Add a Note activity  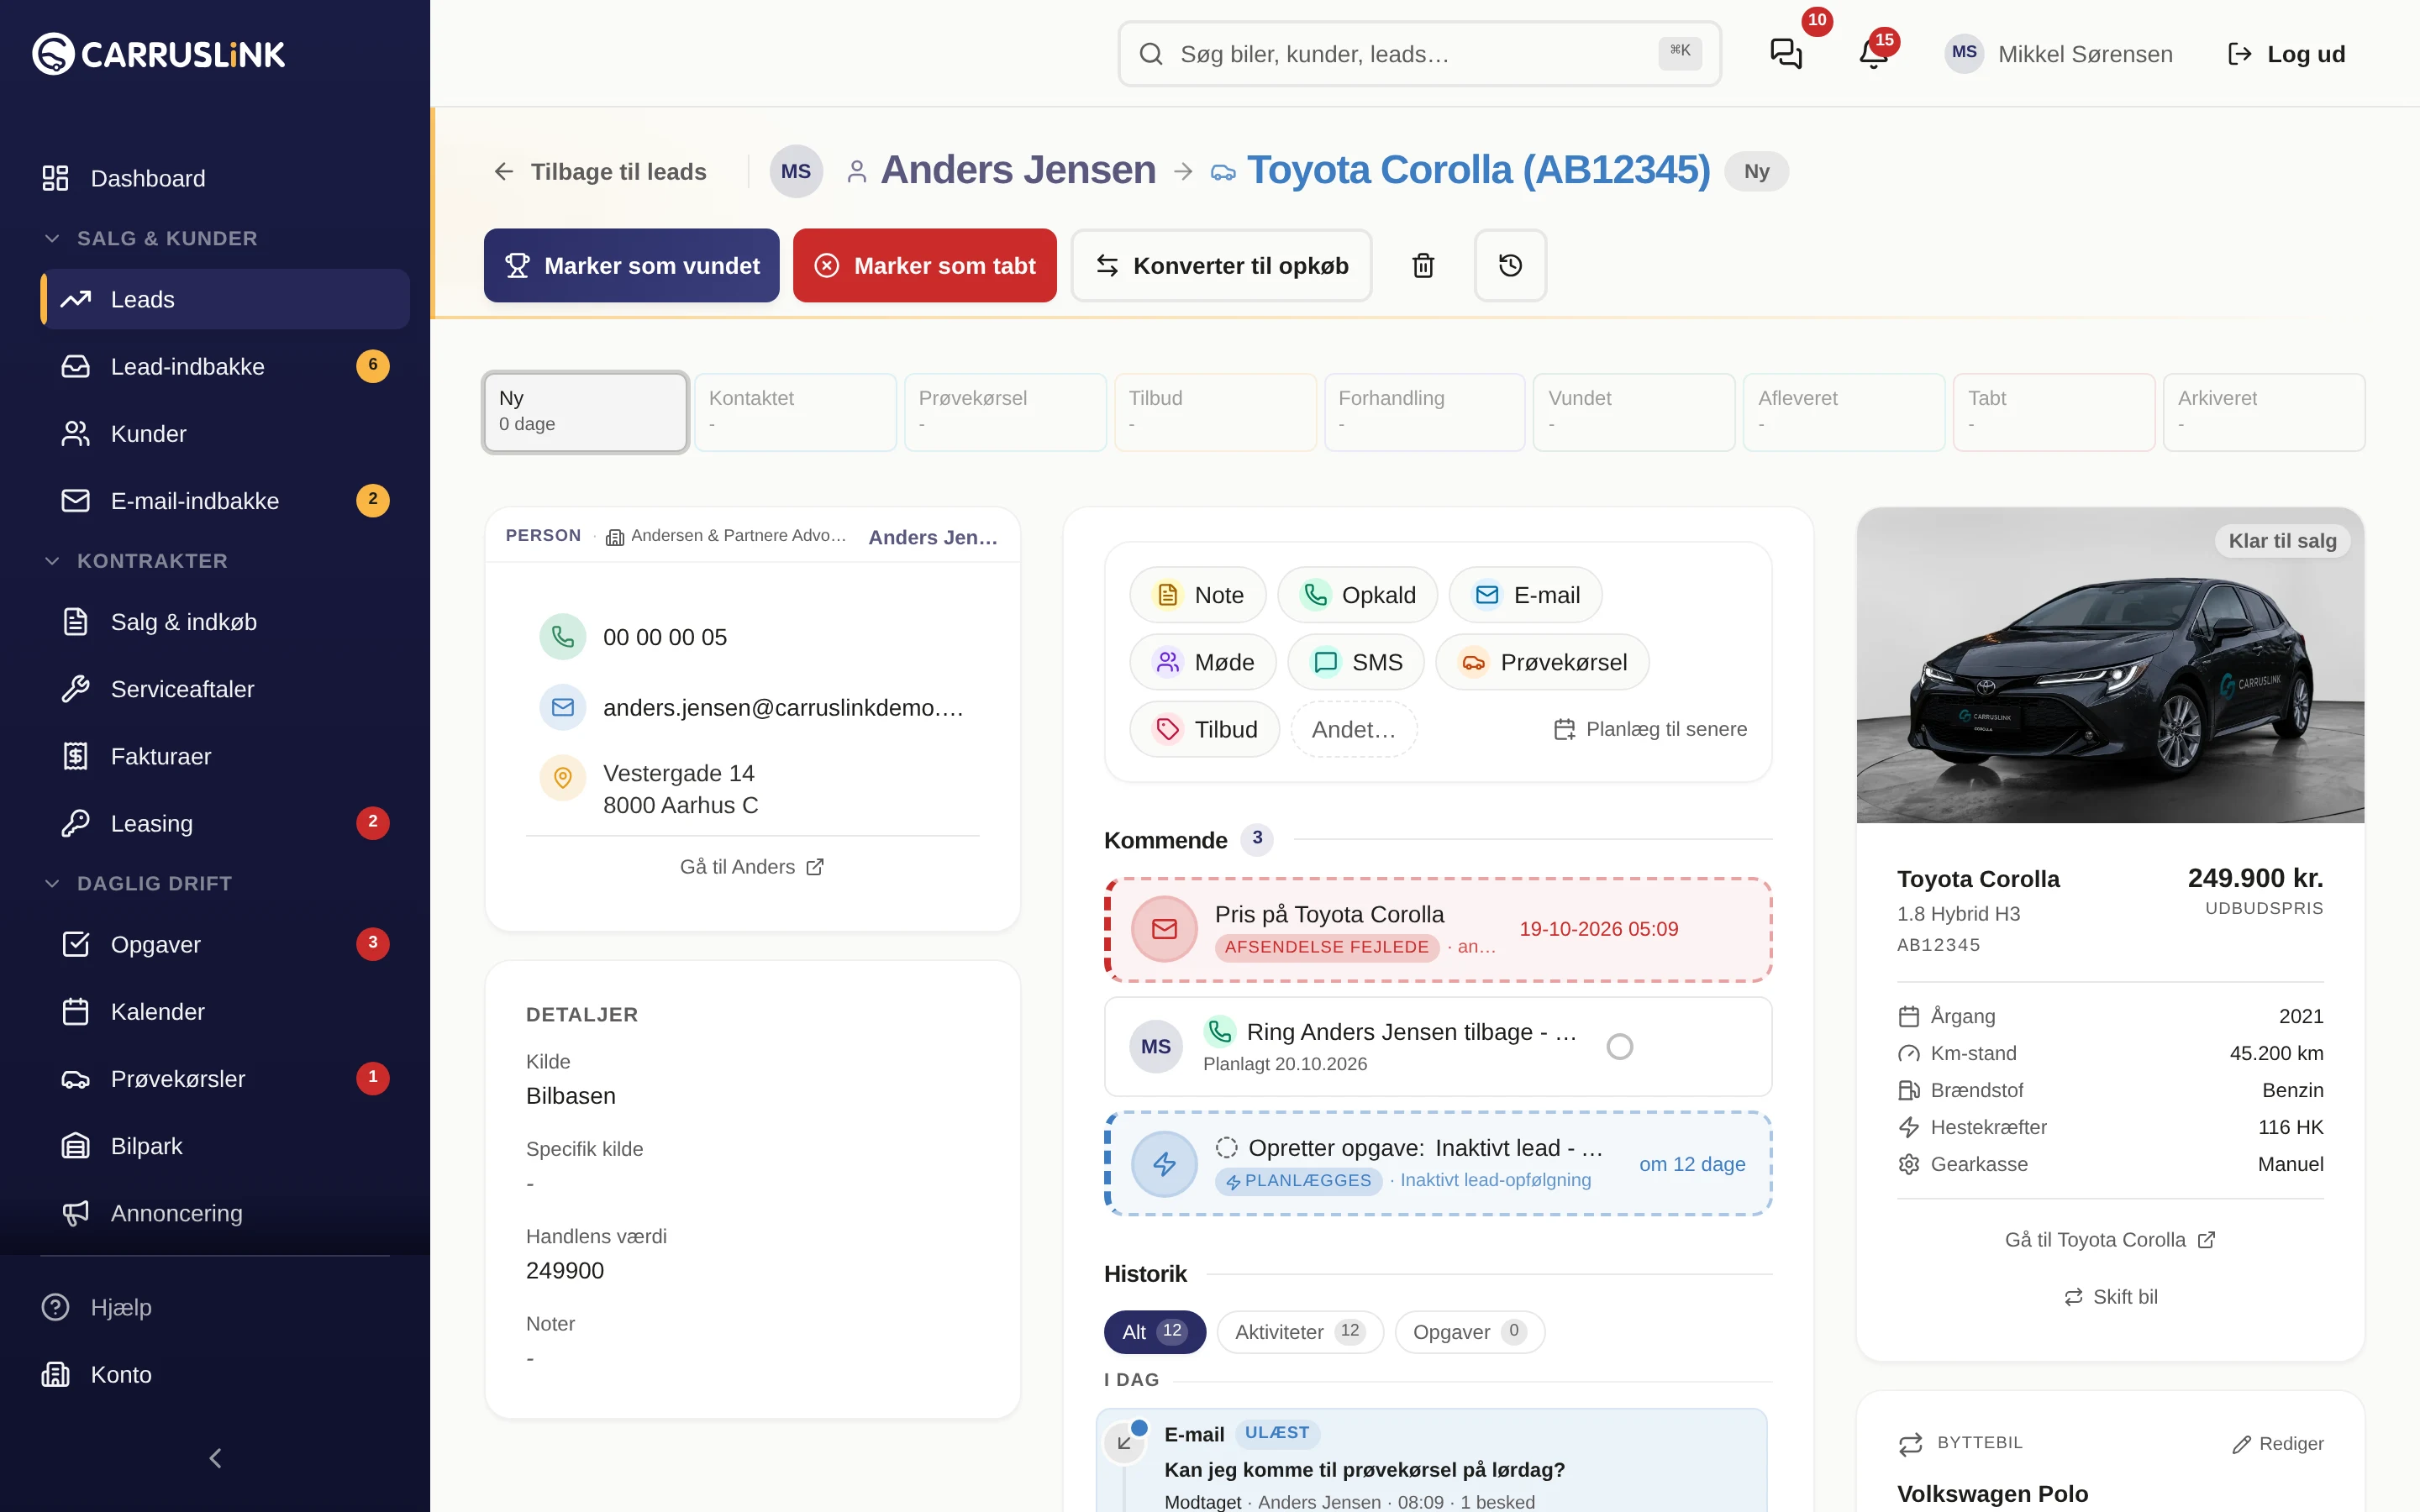coord(1197,595)
